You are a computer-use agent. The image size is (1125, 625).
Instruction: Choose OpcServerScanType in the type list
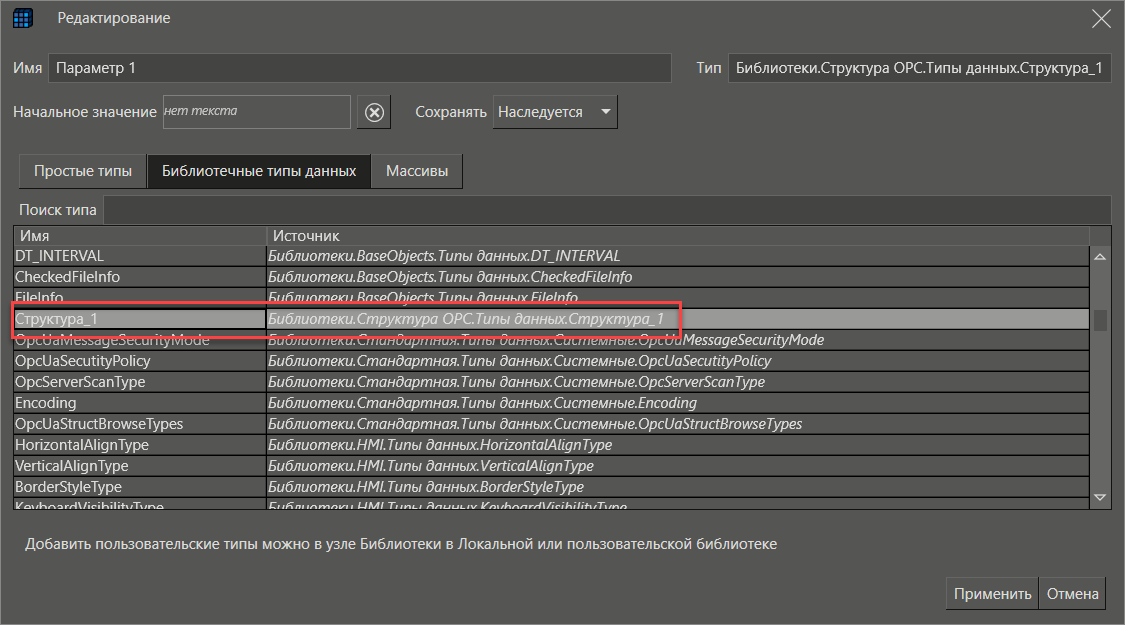pos(140,382)
